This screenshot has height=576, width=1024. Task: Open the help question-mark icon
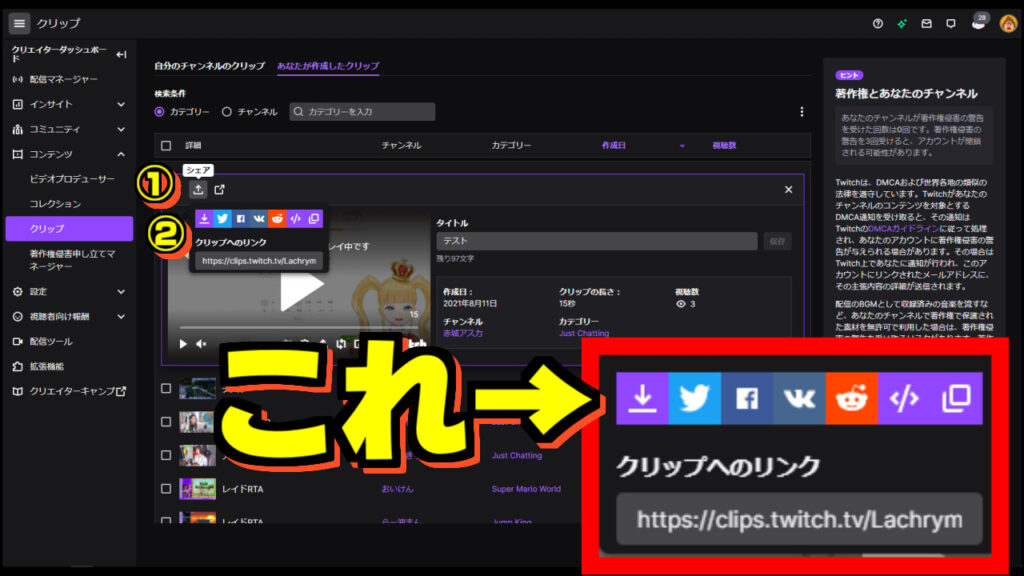(878, 24)
